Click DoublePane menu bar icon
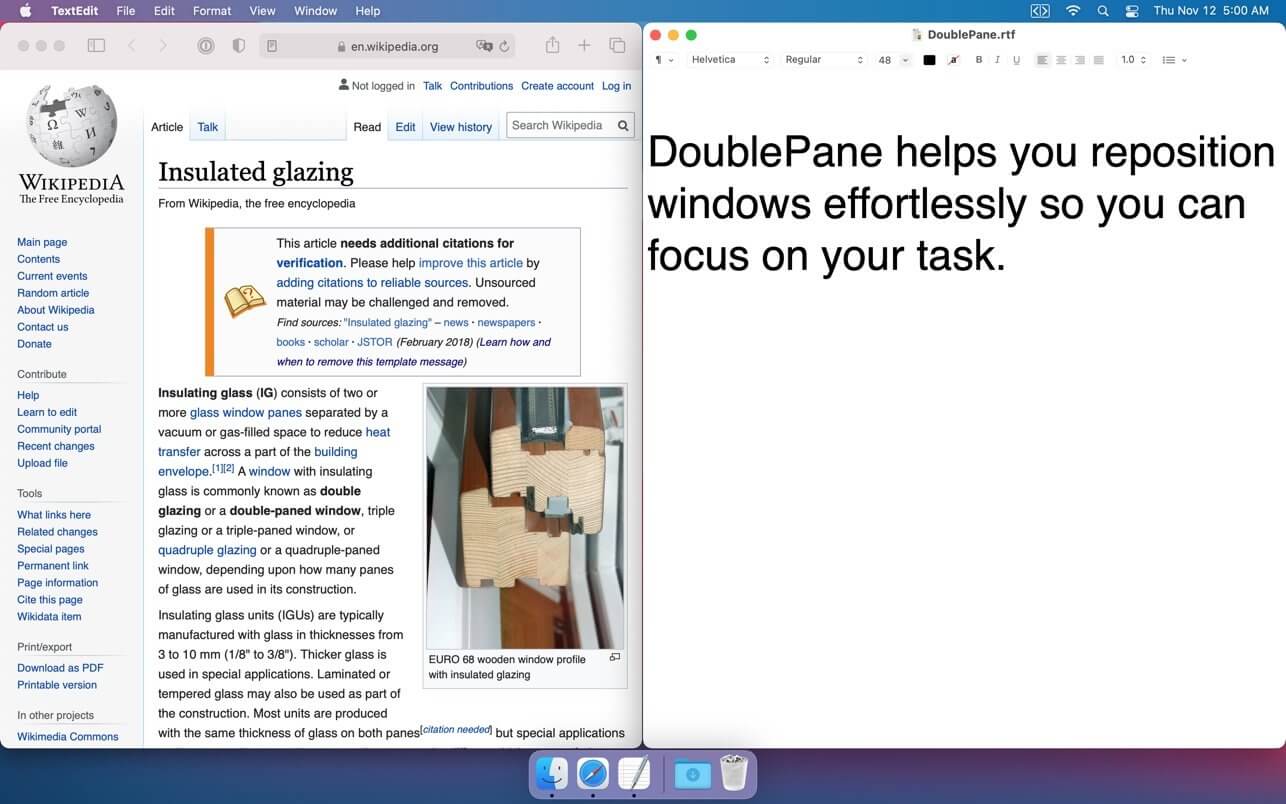The width and height of the screenshot is (1286, 804). pos(1040,11)
